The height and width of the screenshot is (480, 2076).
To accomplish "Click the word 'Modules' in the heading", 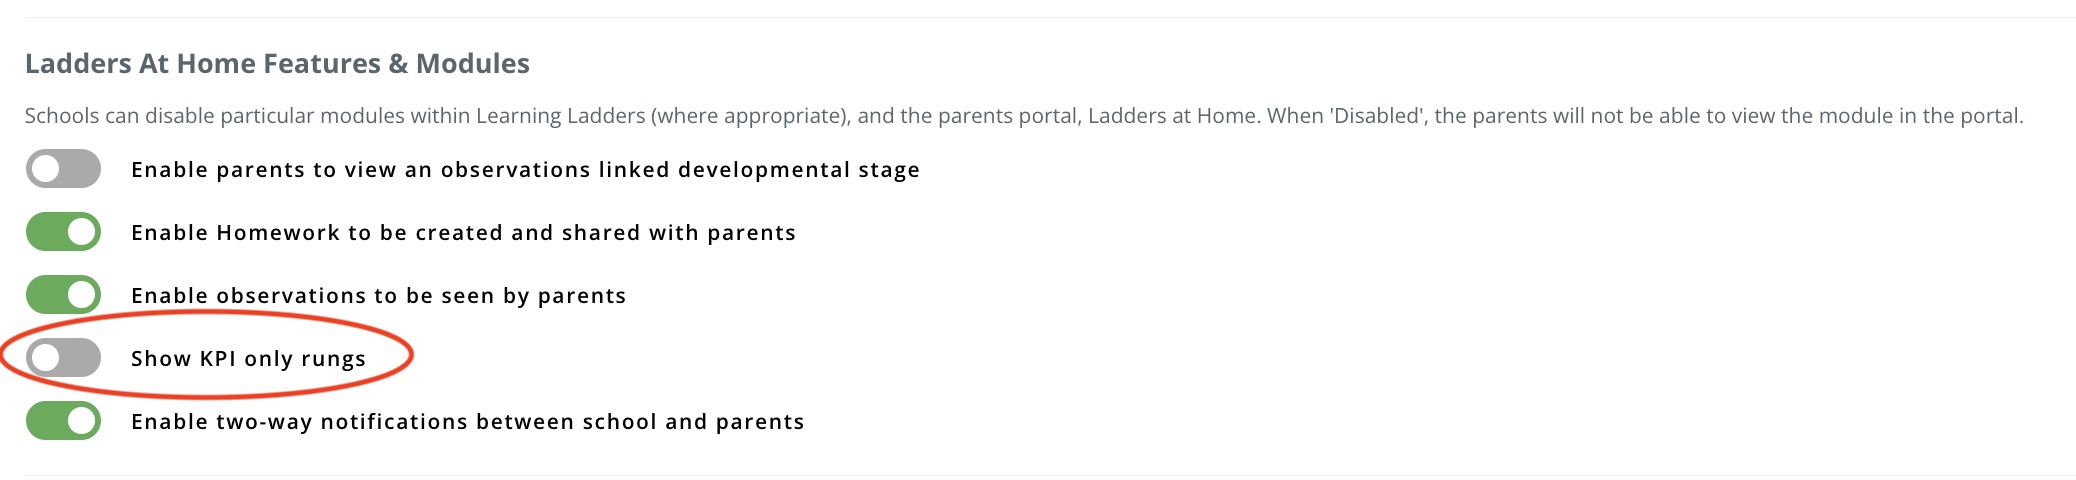I will tap(472, 64).
